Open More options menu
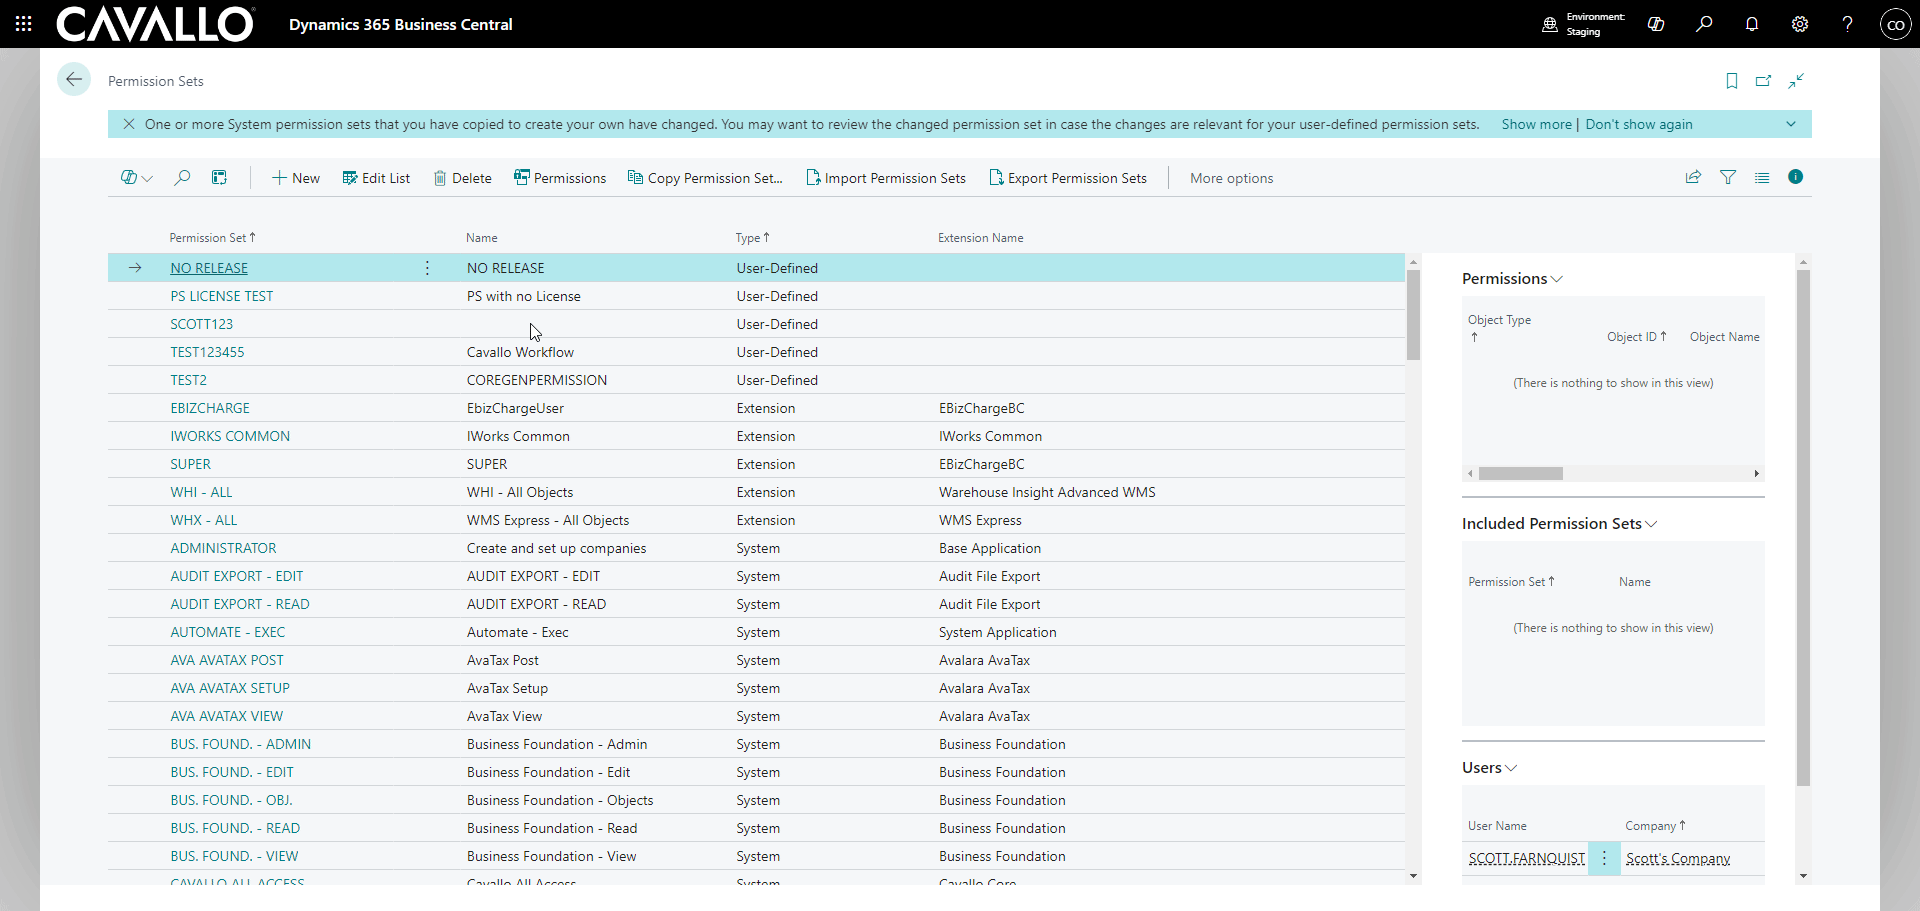The image size is (1920, 911). tap(1231, 178)
